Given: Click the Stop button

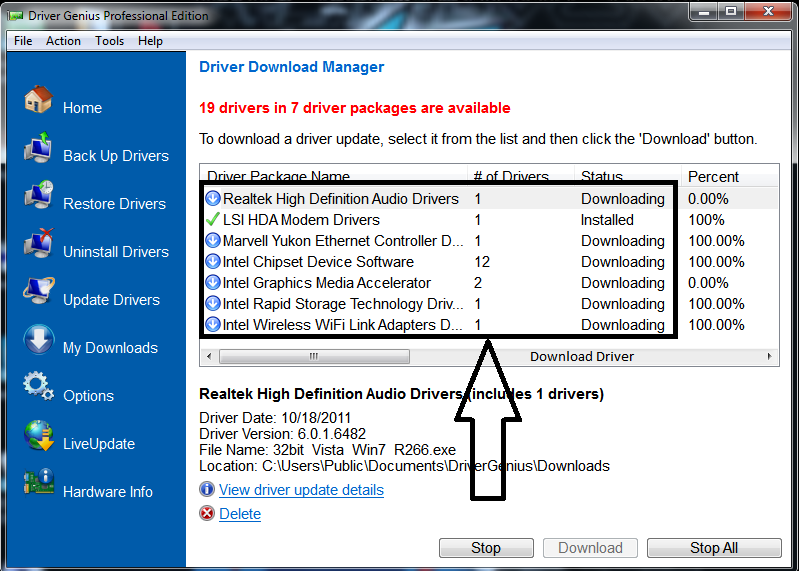Looking at the screenshot, I should (x=486, y=548).
